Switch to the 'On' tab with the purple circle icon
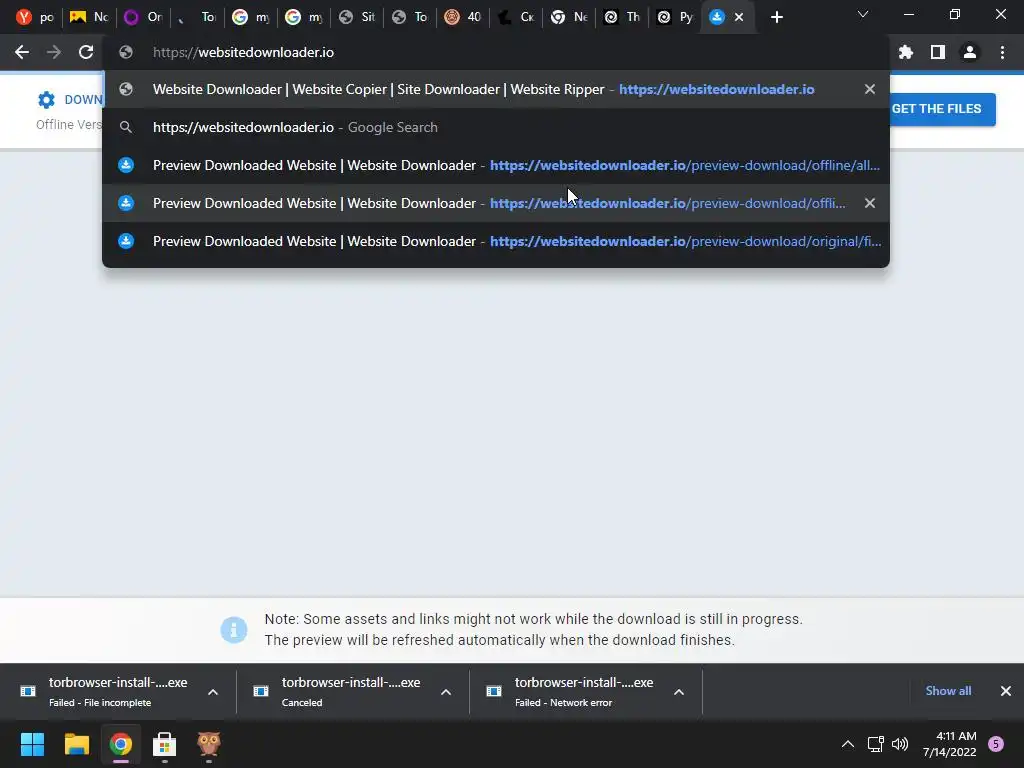This screenshot has height=768, width=1024. 142,17
